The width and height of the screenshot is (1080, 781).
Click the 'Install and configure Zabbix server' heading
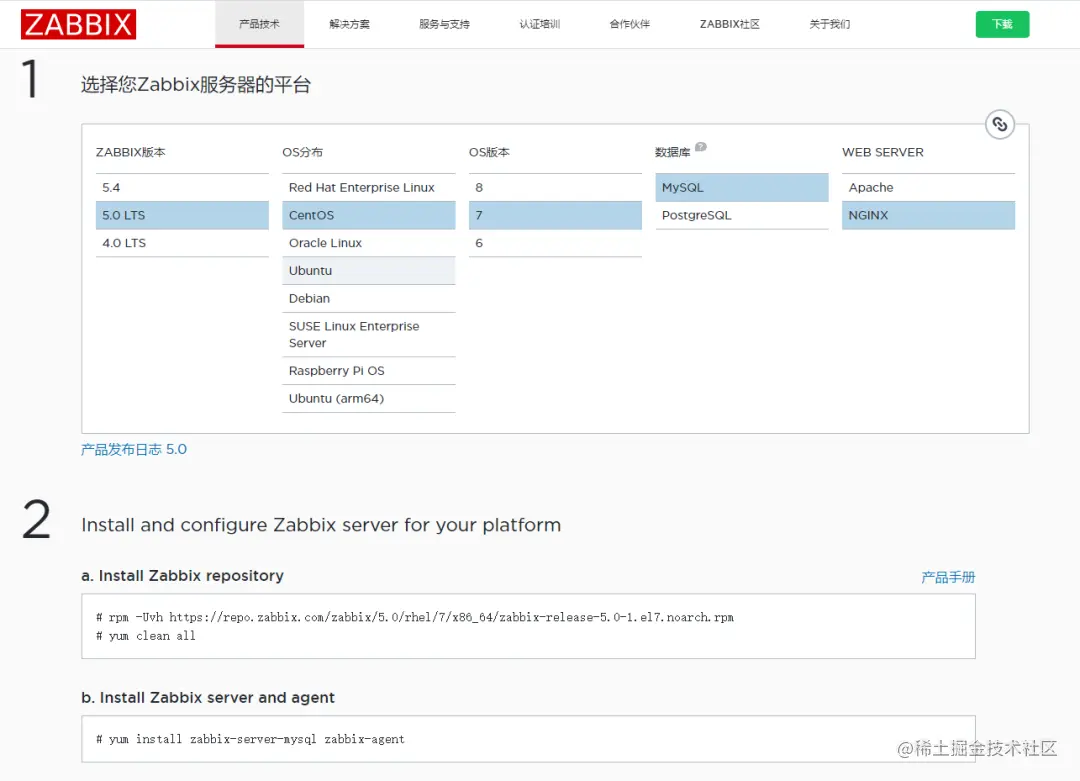click(321, 525)
